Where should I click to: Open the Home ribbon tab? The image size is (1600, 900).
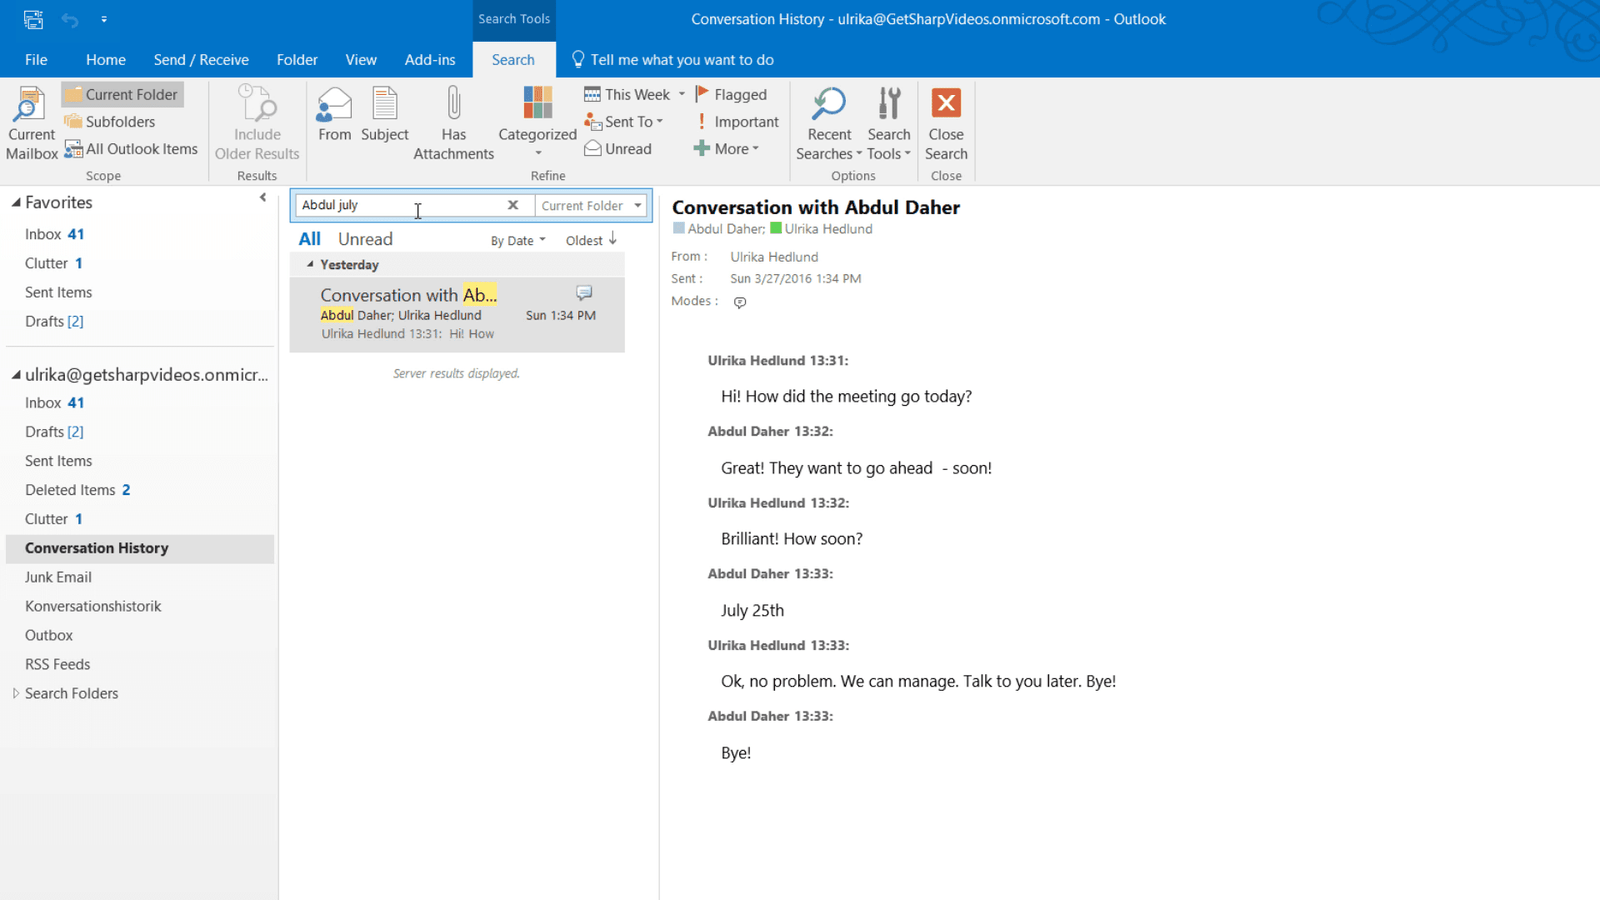click(106, 60)
